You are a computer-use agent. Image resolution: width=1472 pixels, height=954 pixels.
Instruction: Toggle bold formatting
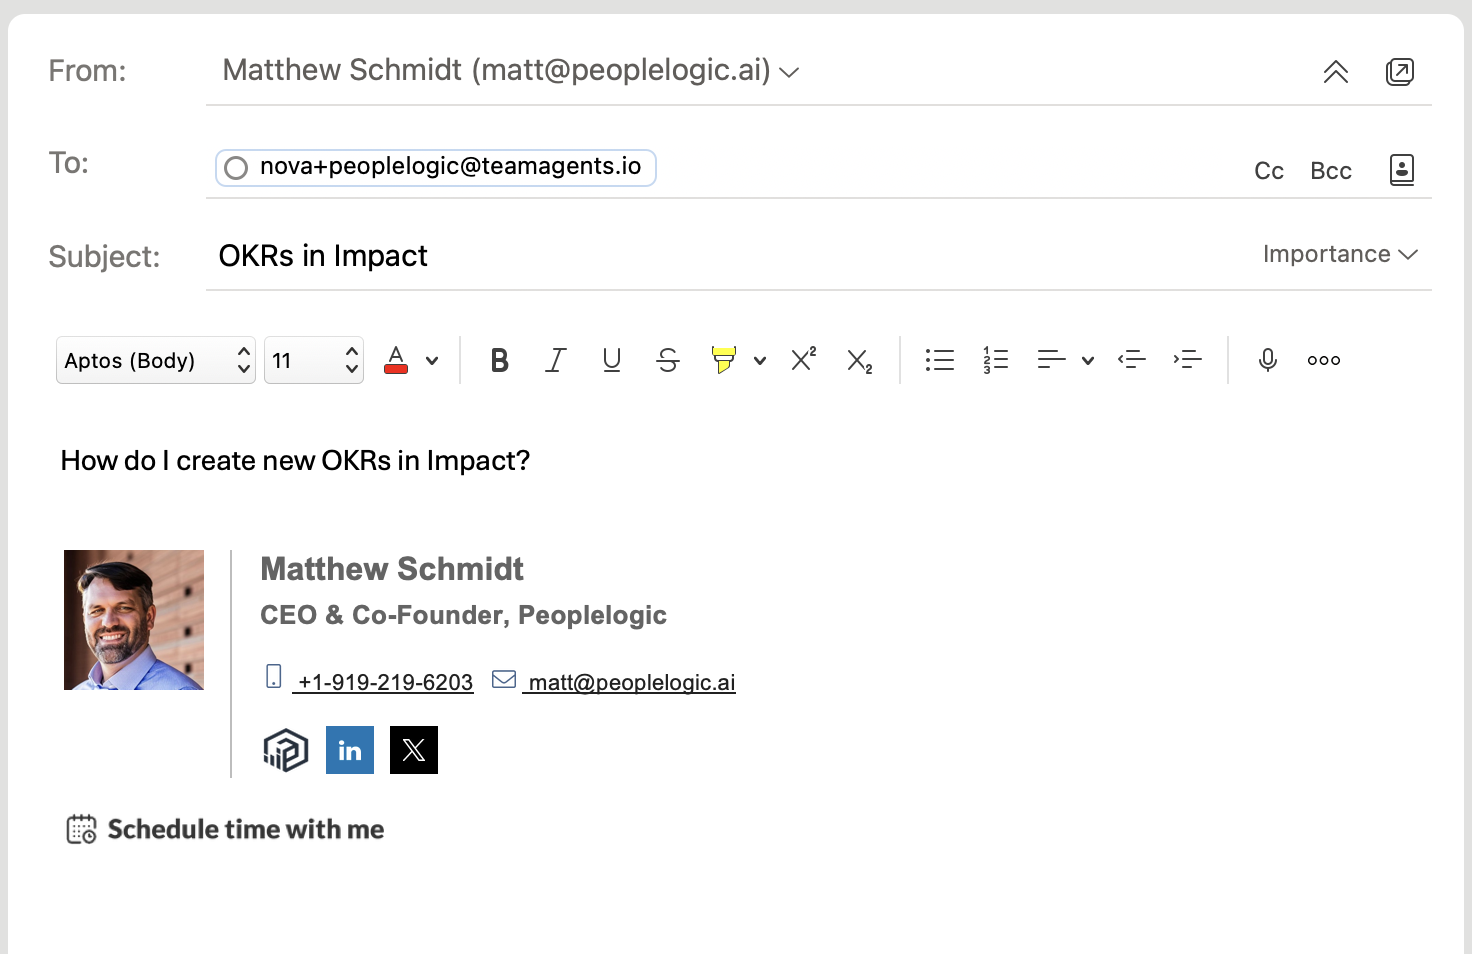coord(499,360)
